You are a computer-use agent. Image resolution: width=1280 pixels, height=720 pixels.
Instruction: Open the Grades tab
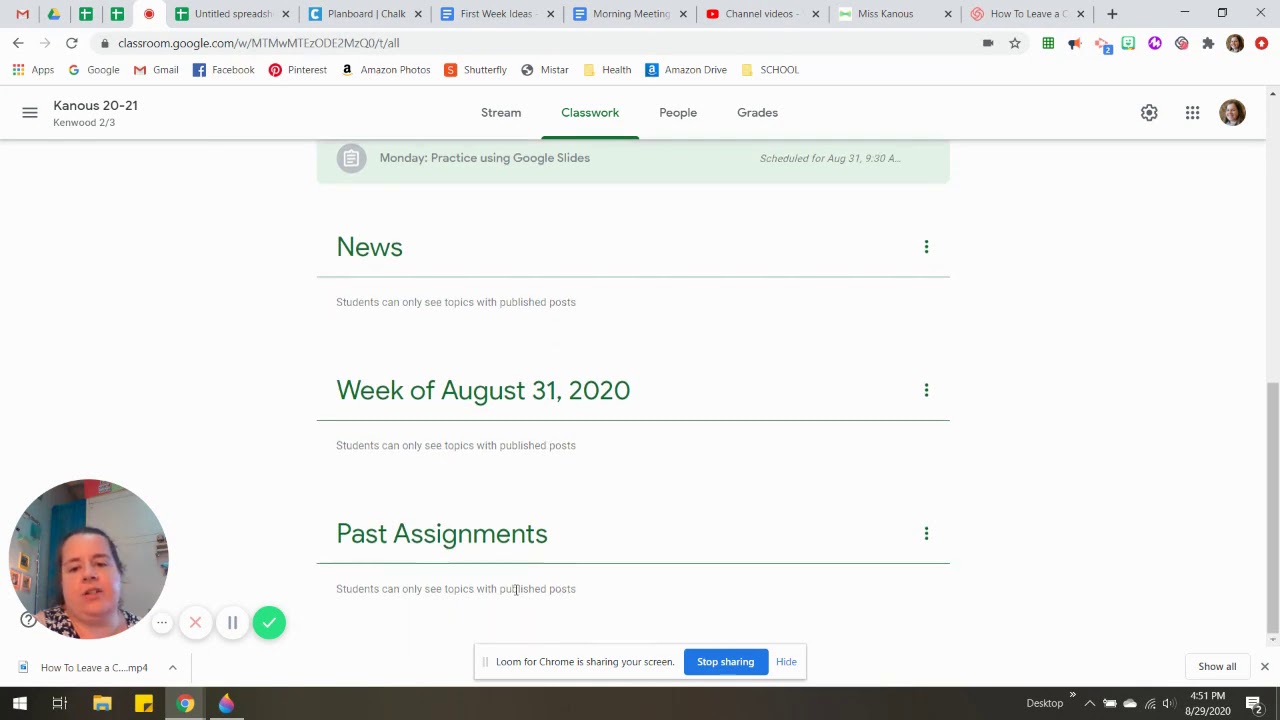click(x=757, y=113)
